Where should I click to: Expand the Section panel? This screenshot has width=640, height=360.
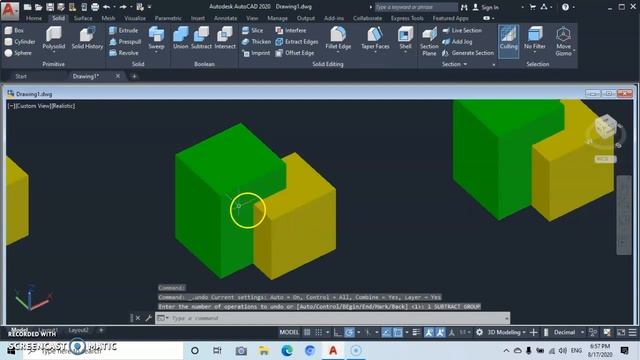coord(454,64)
